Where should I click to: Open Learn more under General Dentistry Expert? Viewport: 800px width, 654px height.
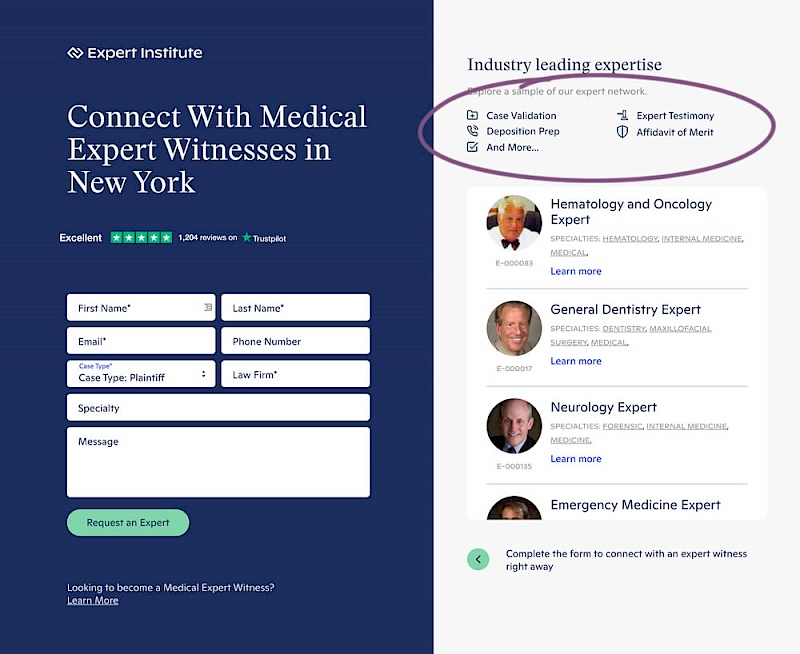point(576,361)
